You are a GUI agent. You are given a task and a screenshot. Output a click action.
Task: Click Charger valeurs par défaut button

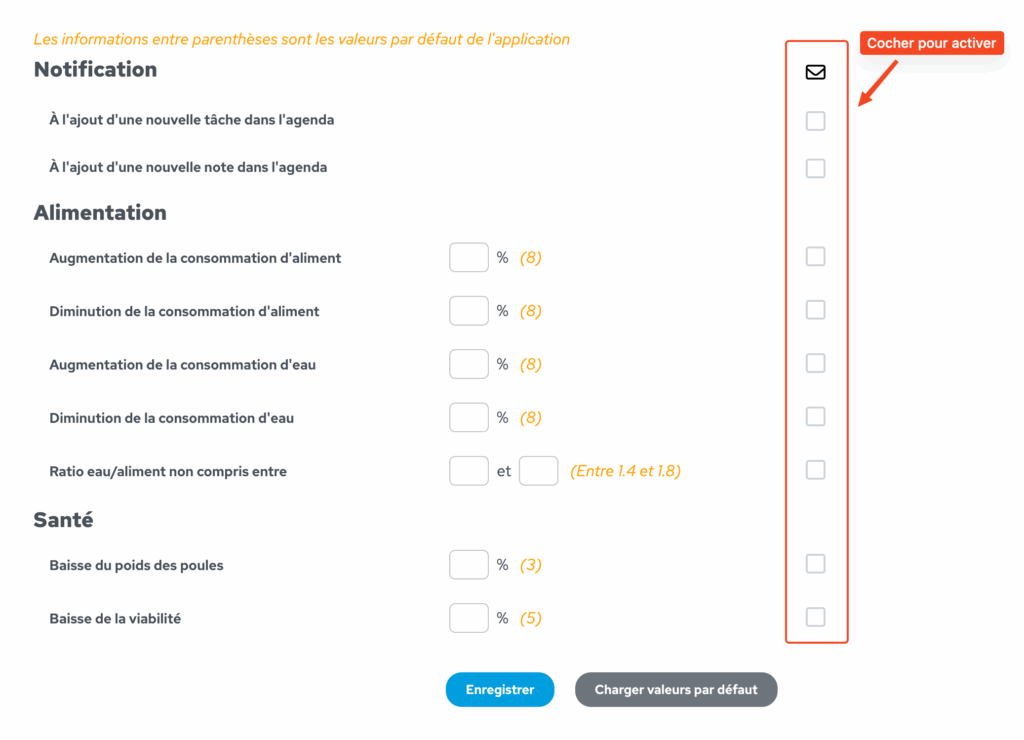pyautogui.click(x=676, y=690)
